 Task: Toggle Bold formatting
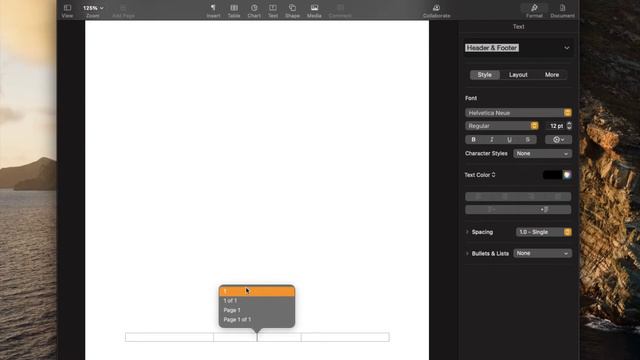point(473,140)
